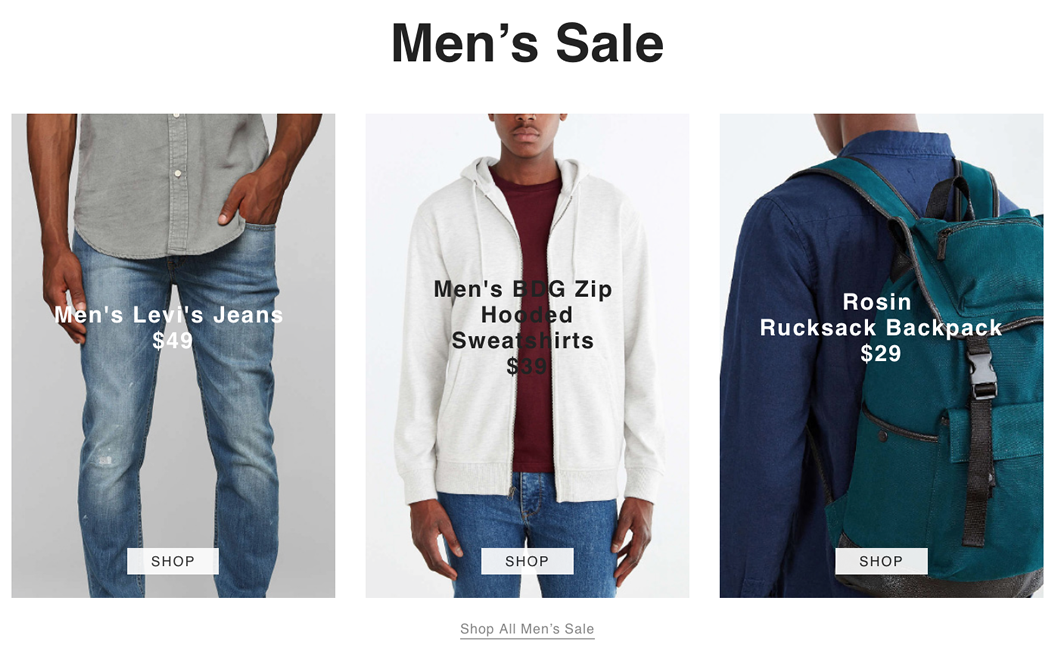Select the Men's Levi's Jeans title text
Viewport: 1052px width, 648px height.
point(169,315)
